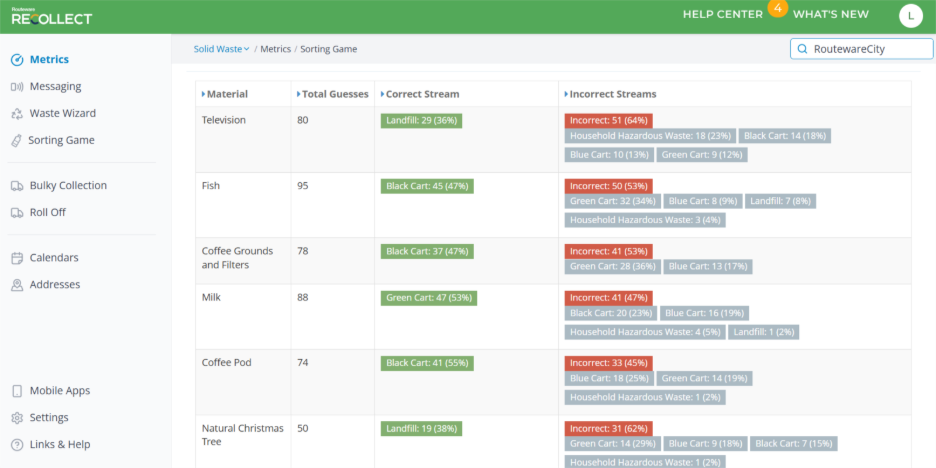Image resolution: width=936 pixels, height=468 pixels.
Task: Click the Landfill: 1 (2%) tag
Action: (x=764, y=332)
